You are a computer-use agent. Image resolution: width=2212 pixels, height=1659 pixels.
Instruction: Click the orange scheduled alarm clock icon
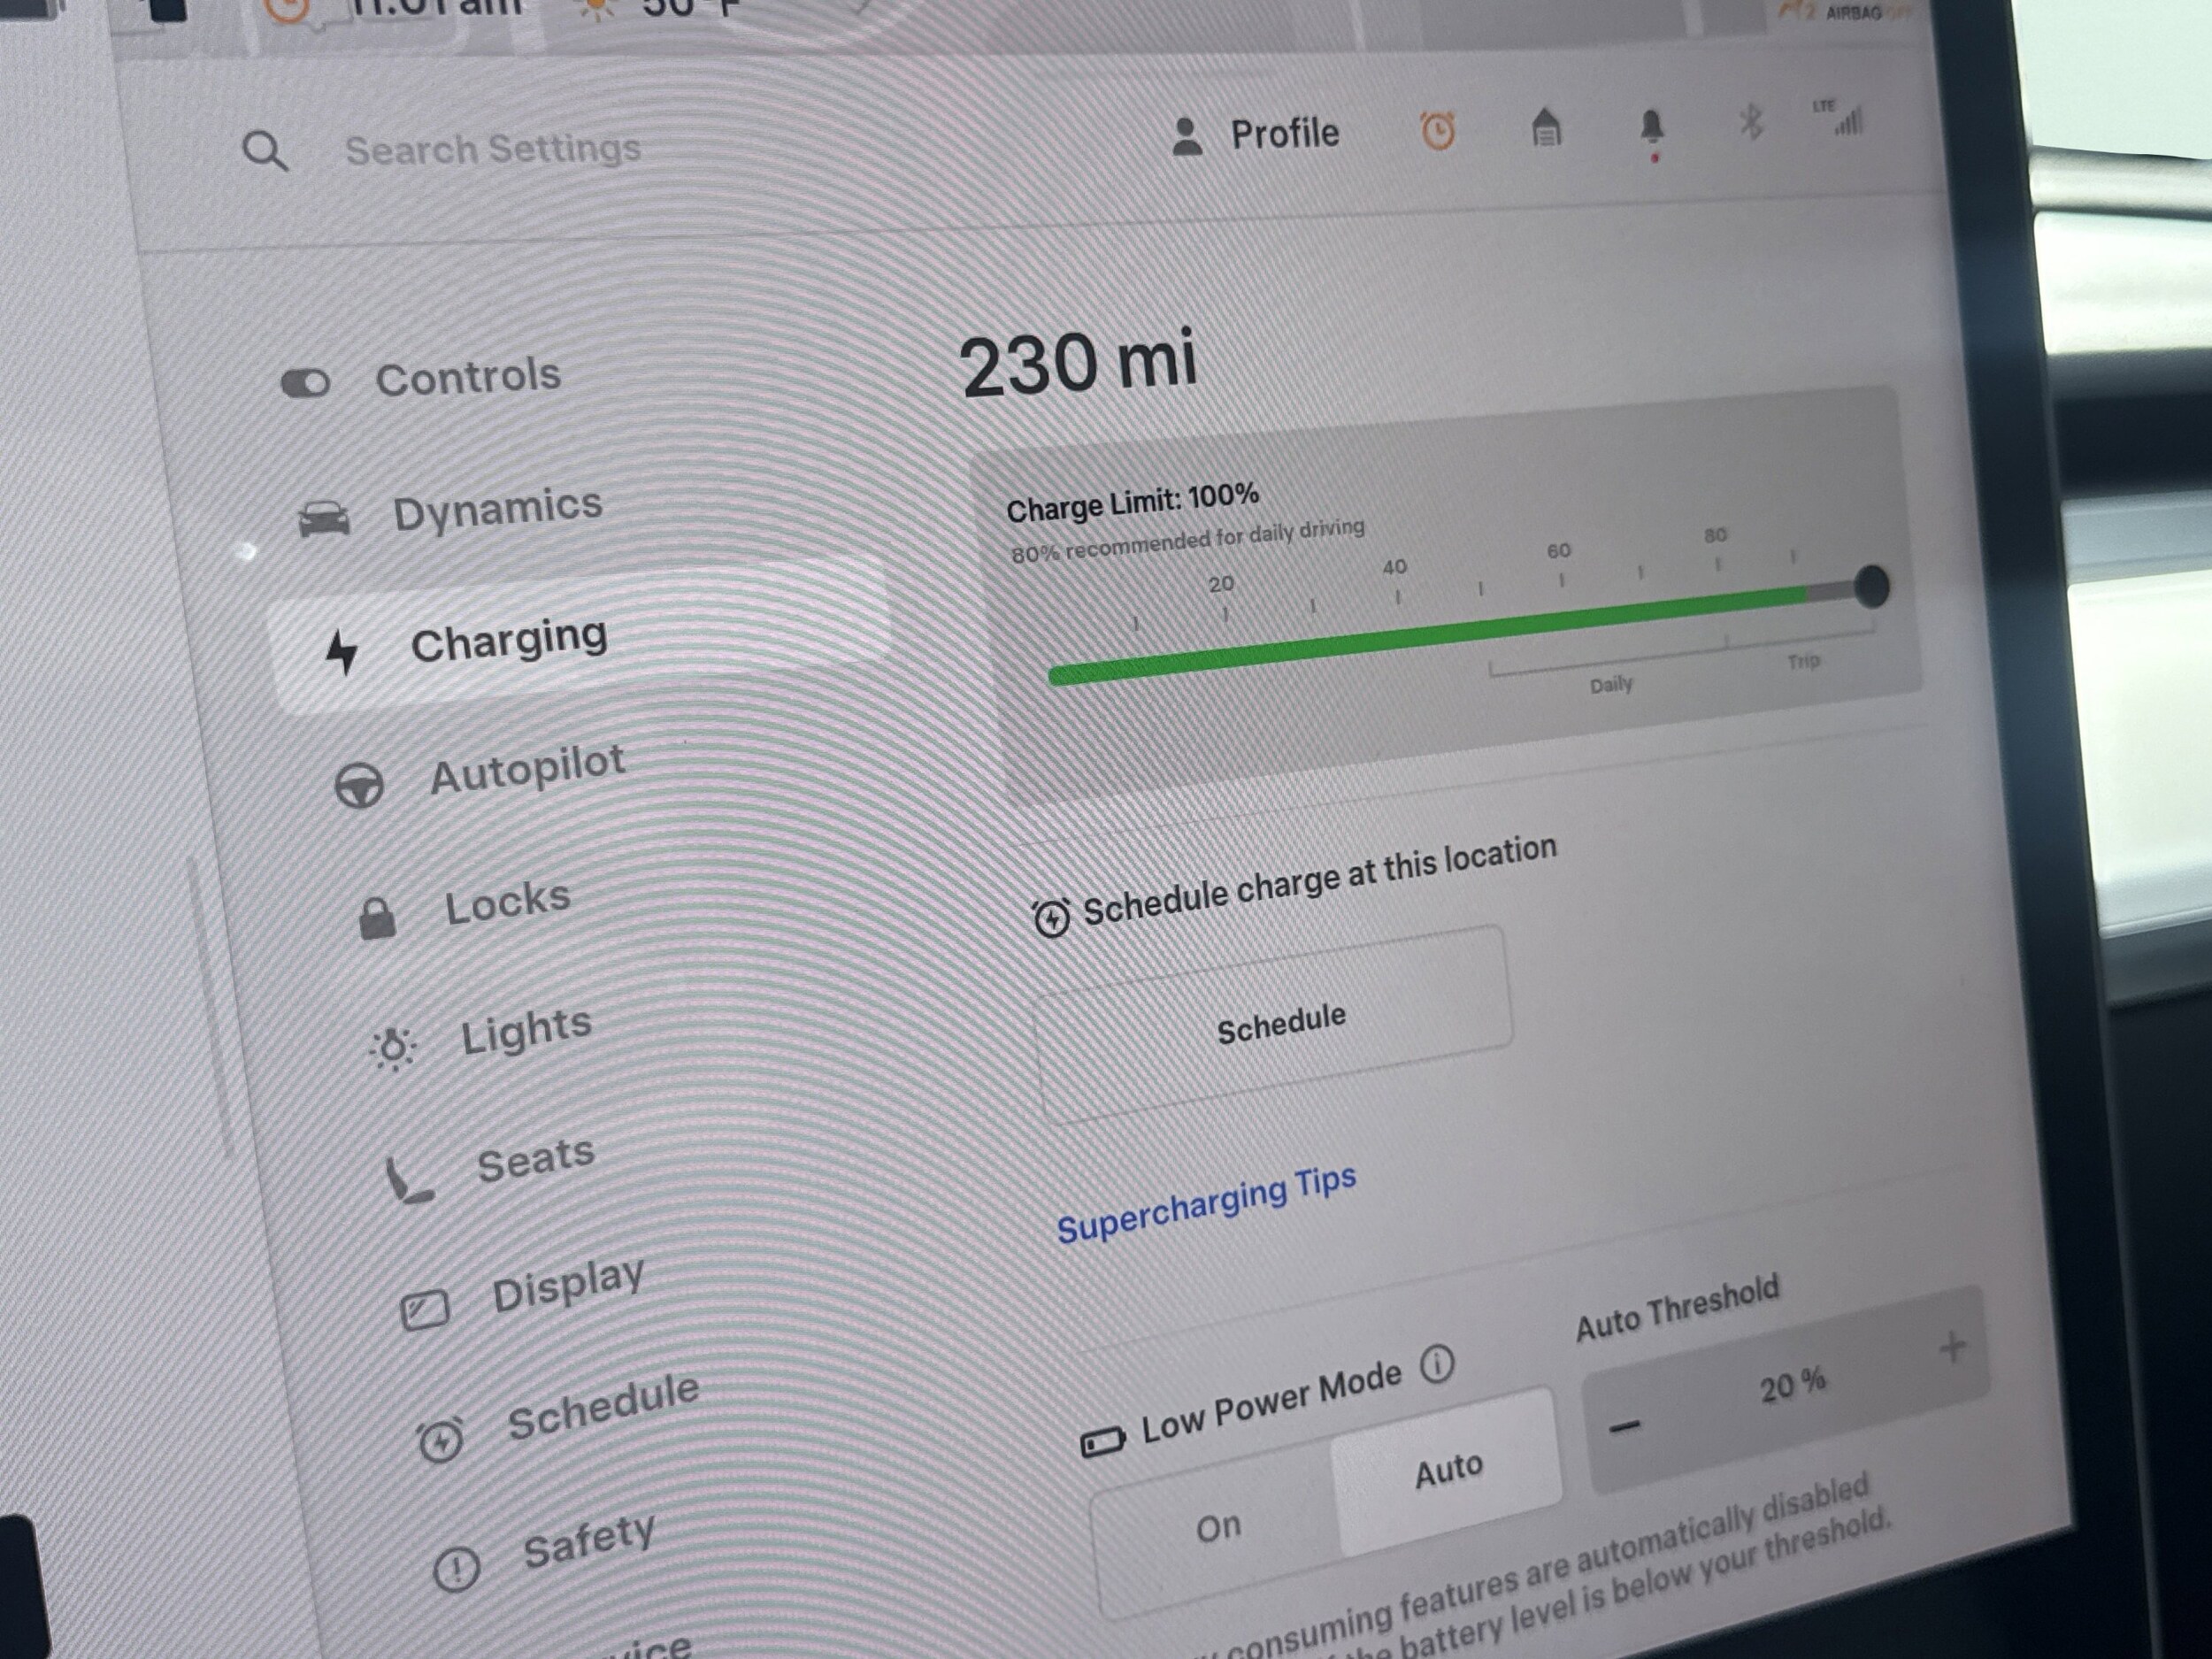point(1437,131)
